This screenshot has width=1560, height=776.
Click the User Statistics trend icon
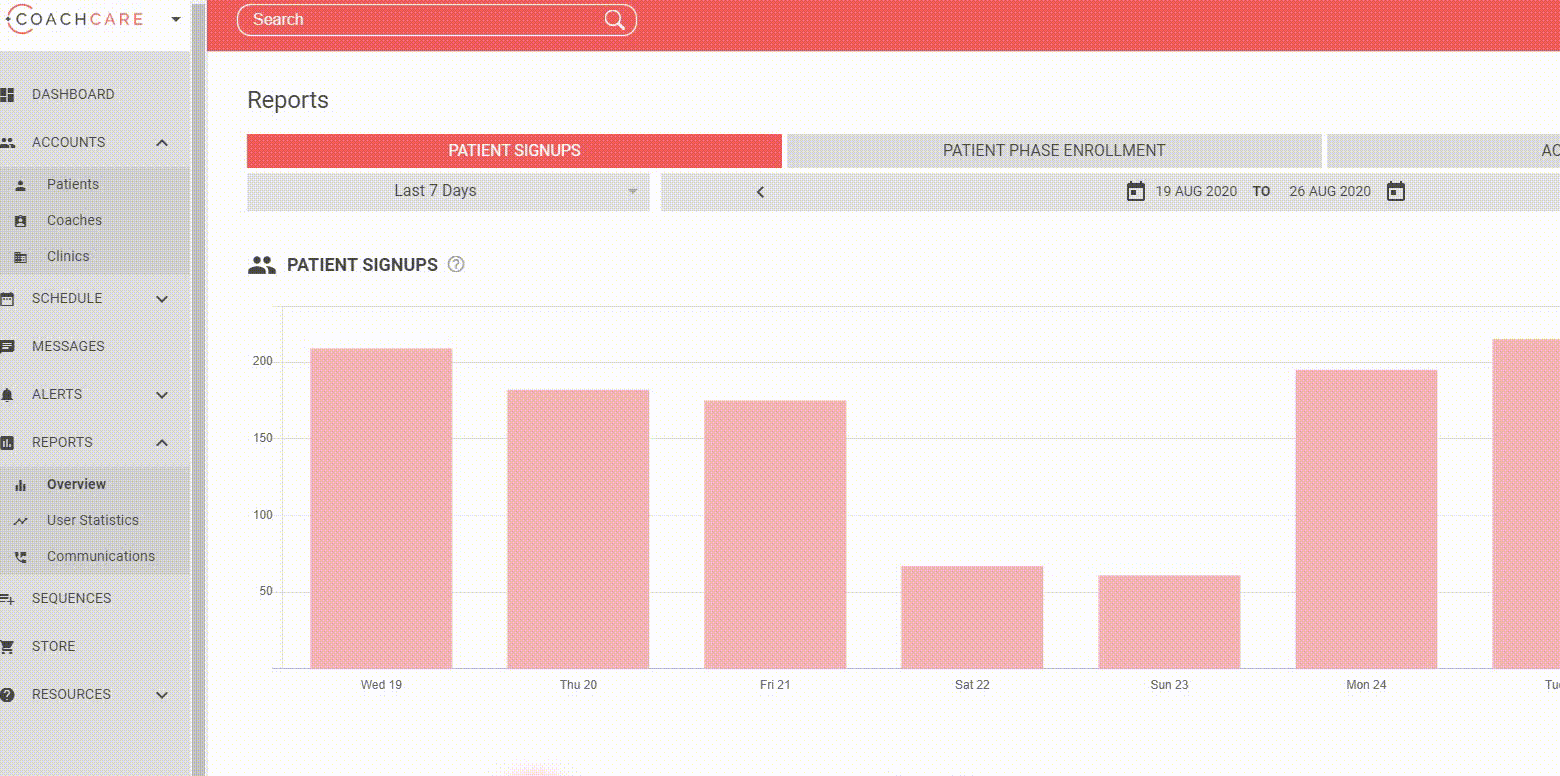click(x=21, y=521)
